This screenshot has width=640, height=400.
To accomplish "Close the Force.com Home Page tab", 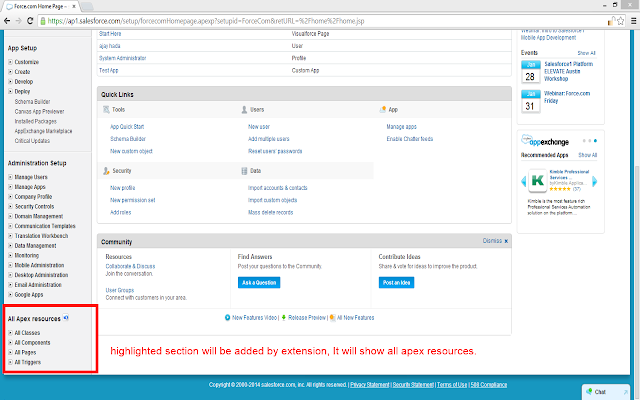I will (x=74, y=7).
